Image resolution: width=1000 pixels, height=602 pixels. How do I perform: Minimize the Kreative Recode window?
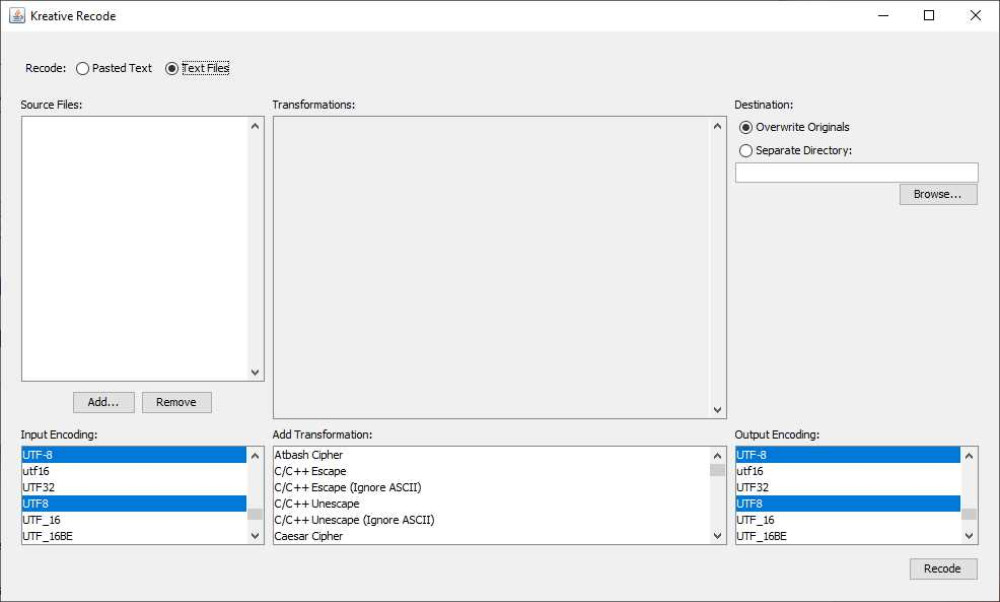[883, 15]
